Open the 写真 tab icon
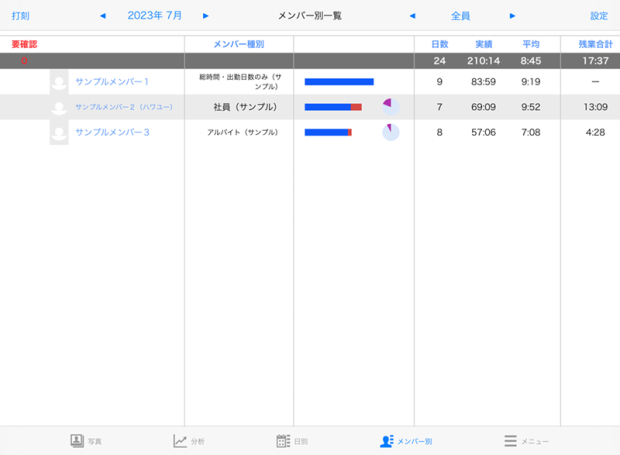620x455 pixels. (x=77, y=441)
